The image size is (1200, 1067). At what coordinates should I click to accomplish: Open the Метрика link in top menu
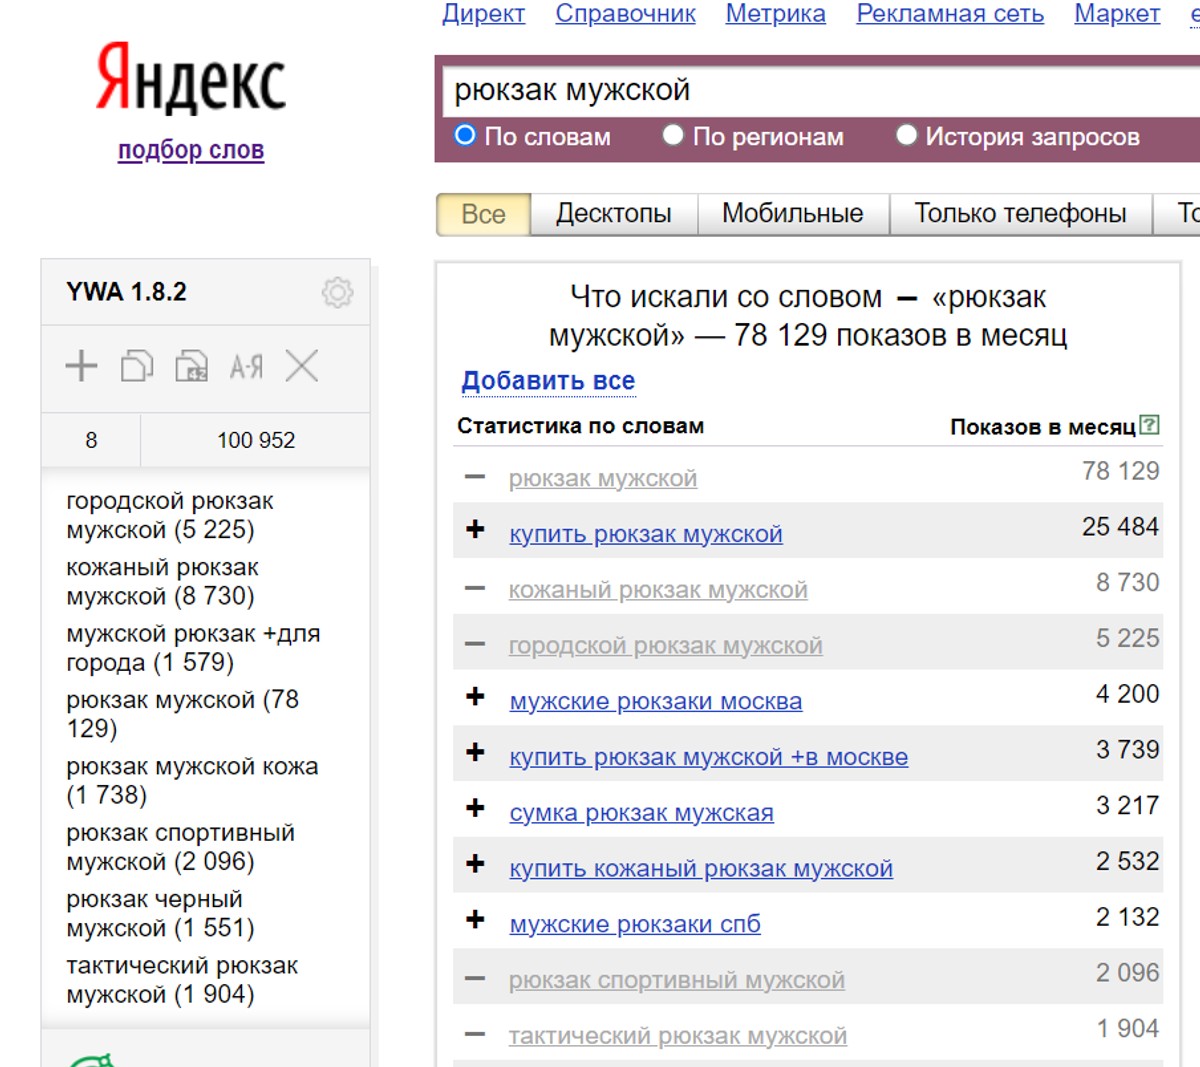point(775,14)
